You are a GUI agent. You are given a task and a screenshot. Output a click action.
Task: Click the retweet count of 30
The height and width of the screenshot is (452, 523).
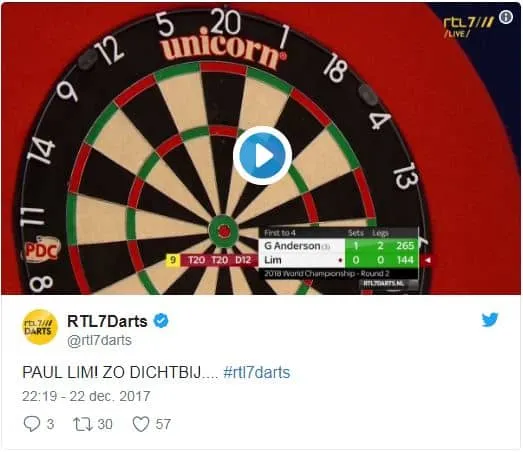coord(105,424)
